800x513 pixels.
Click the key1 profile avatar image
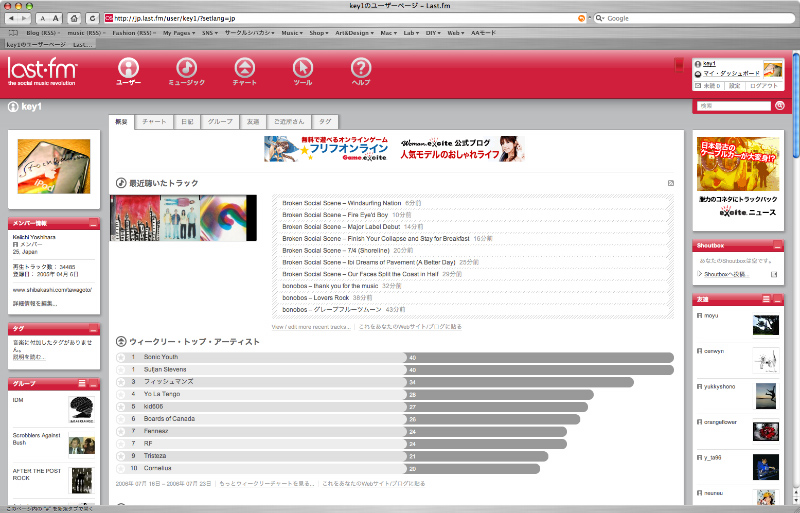tap(54, 166)
